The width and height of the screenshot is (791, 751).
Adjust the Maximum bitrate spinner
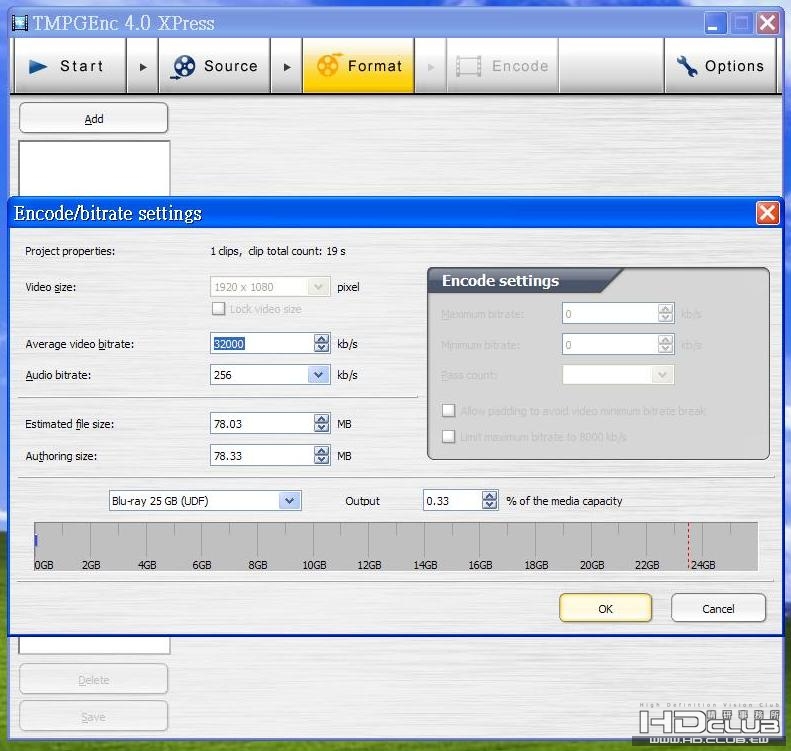[x=665, y=314]
